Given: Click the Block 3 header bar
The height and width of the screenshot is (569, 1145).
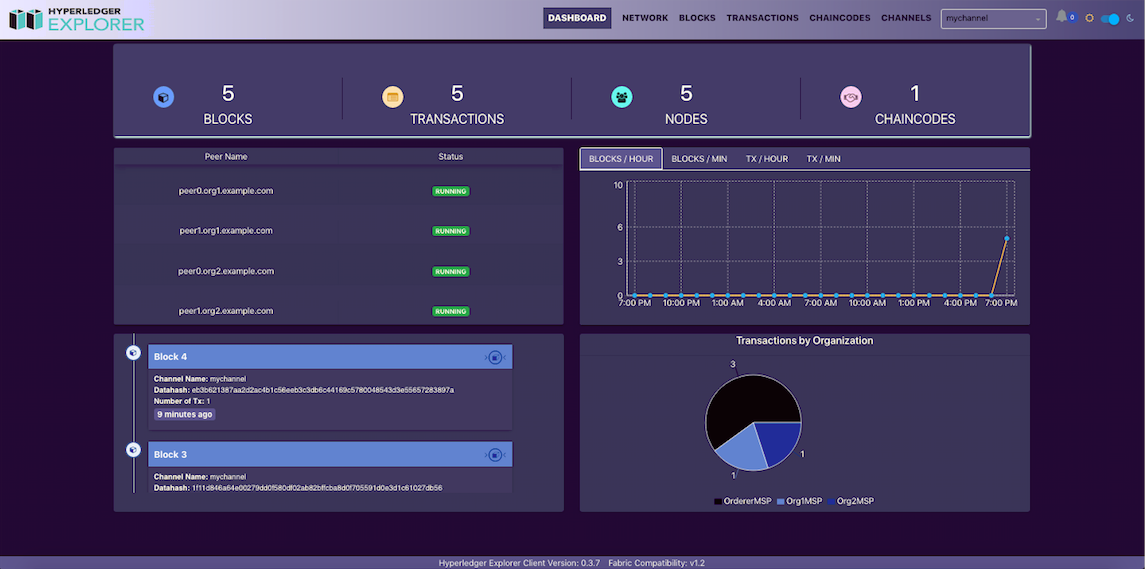Looking at the screenshot, I should (x=330, y=454).
